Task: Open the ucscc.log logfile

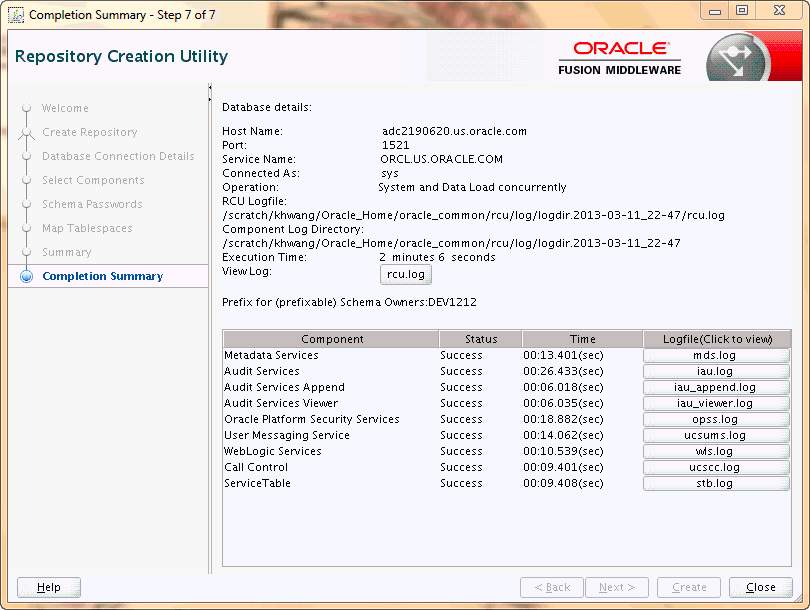Action: click(716, 467)
